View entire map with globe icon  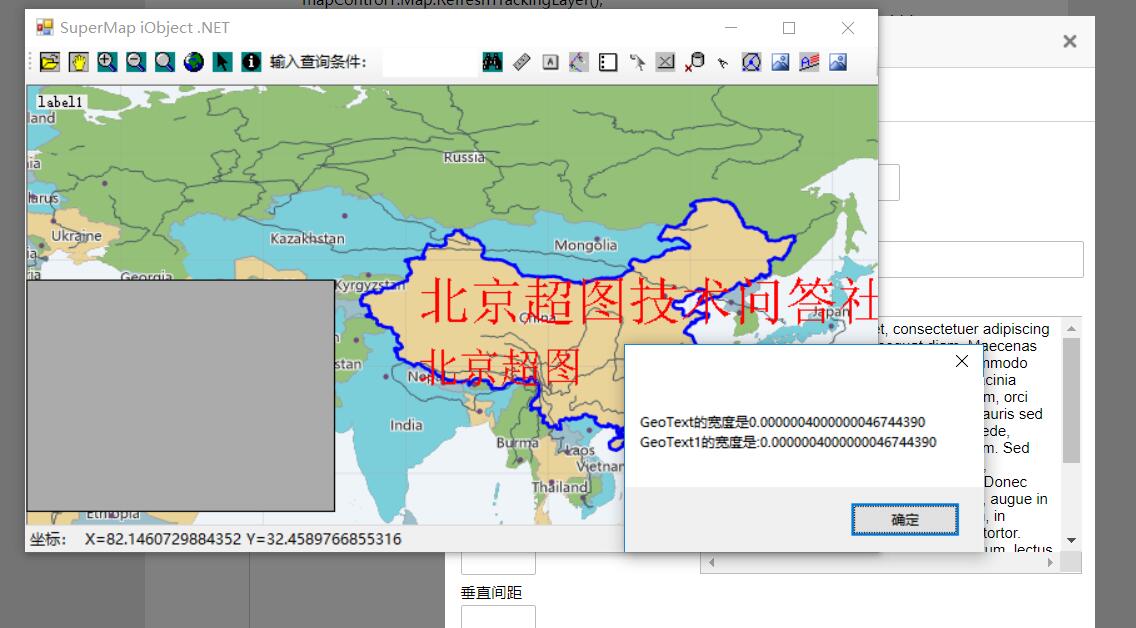pos(193,62)
